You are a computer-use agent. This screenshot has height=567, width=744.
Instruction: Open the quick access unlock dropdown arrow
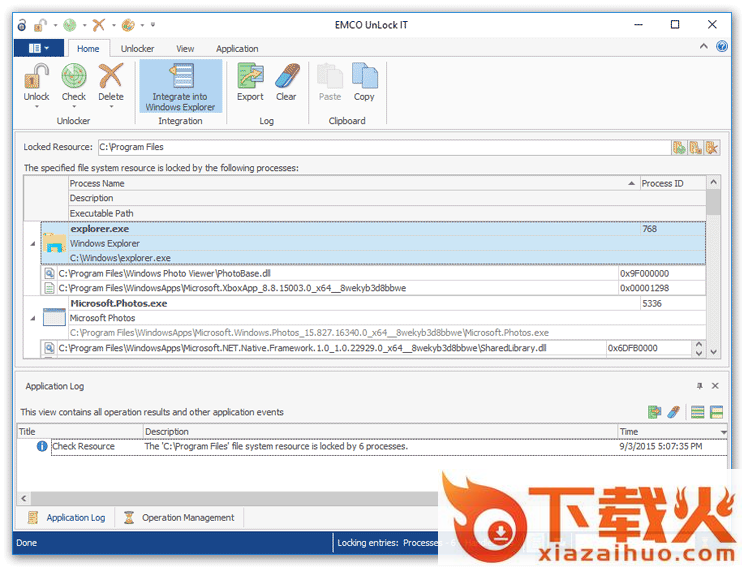coord(55,25)
